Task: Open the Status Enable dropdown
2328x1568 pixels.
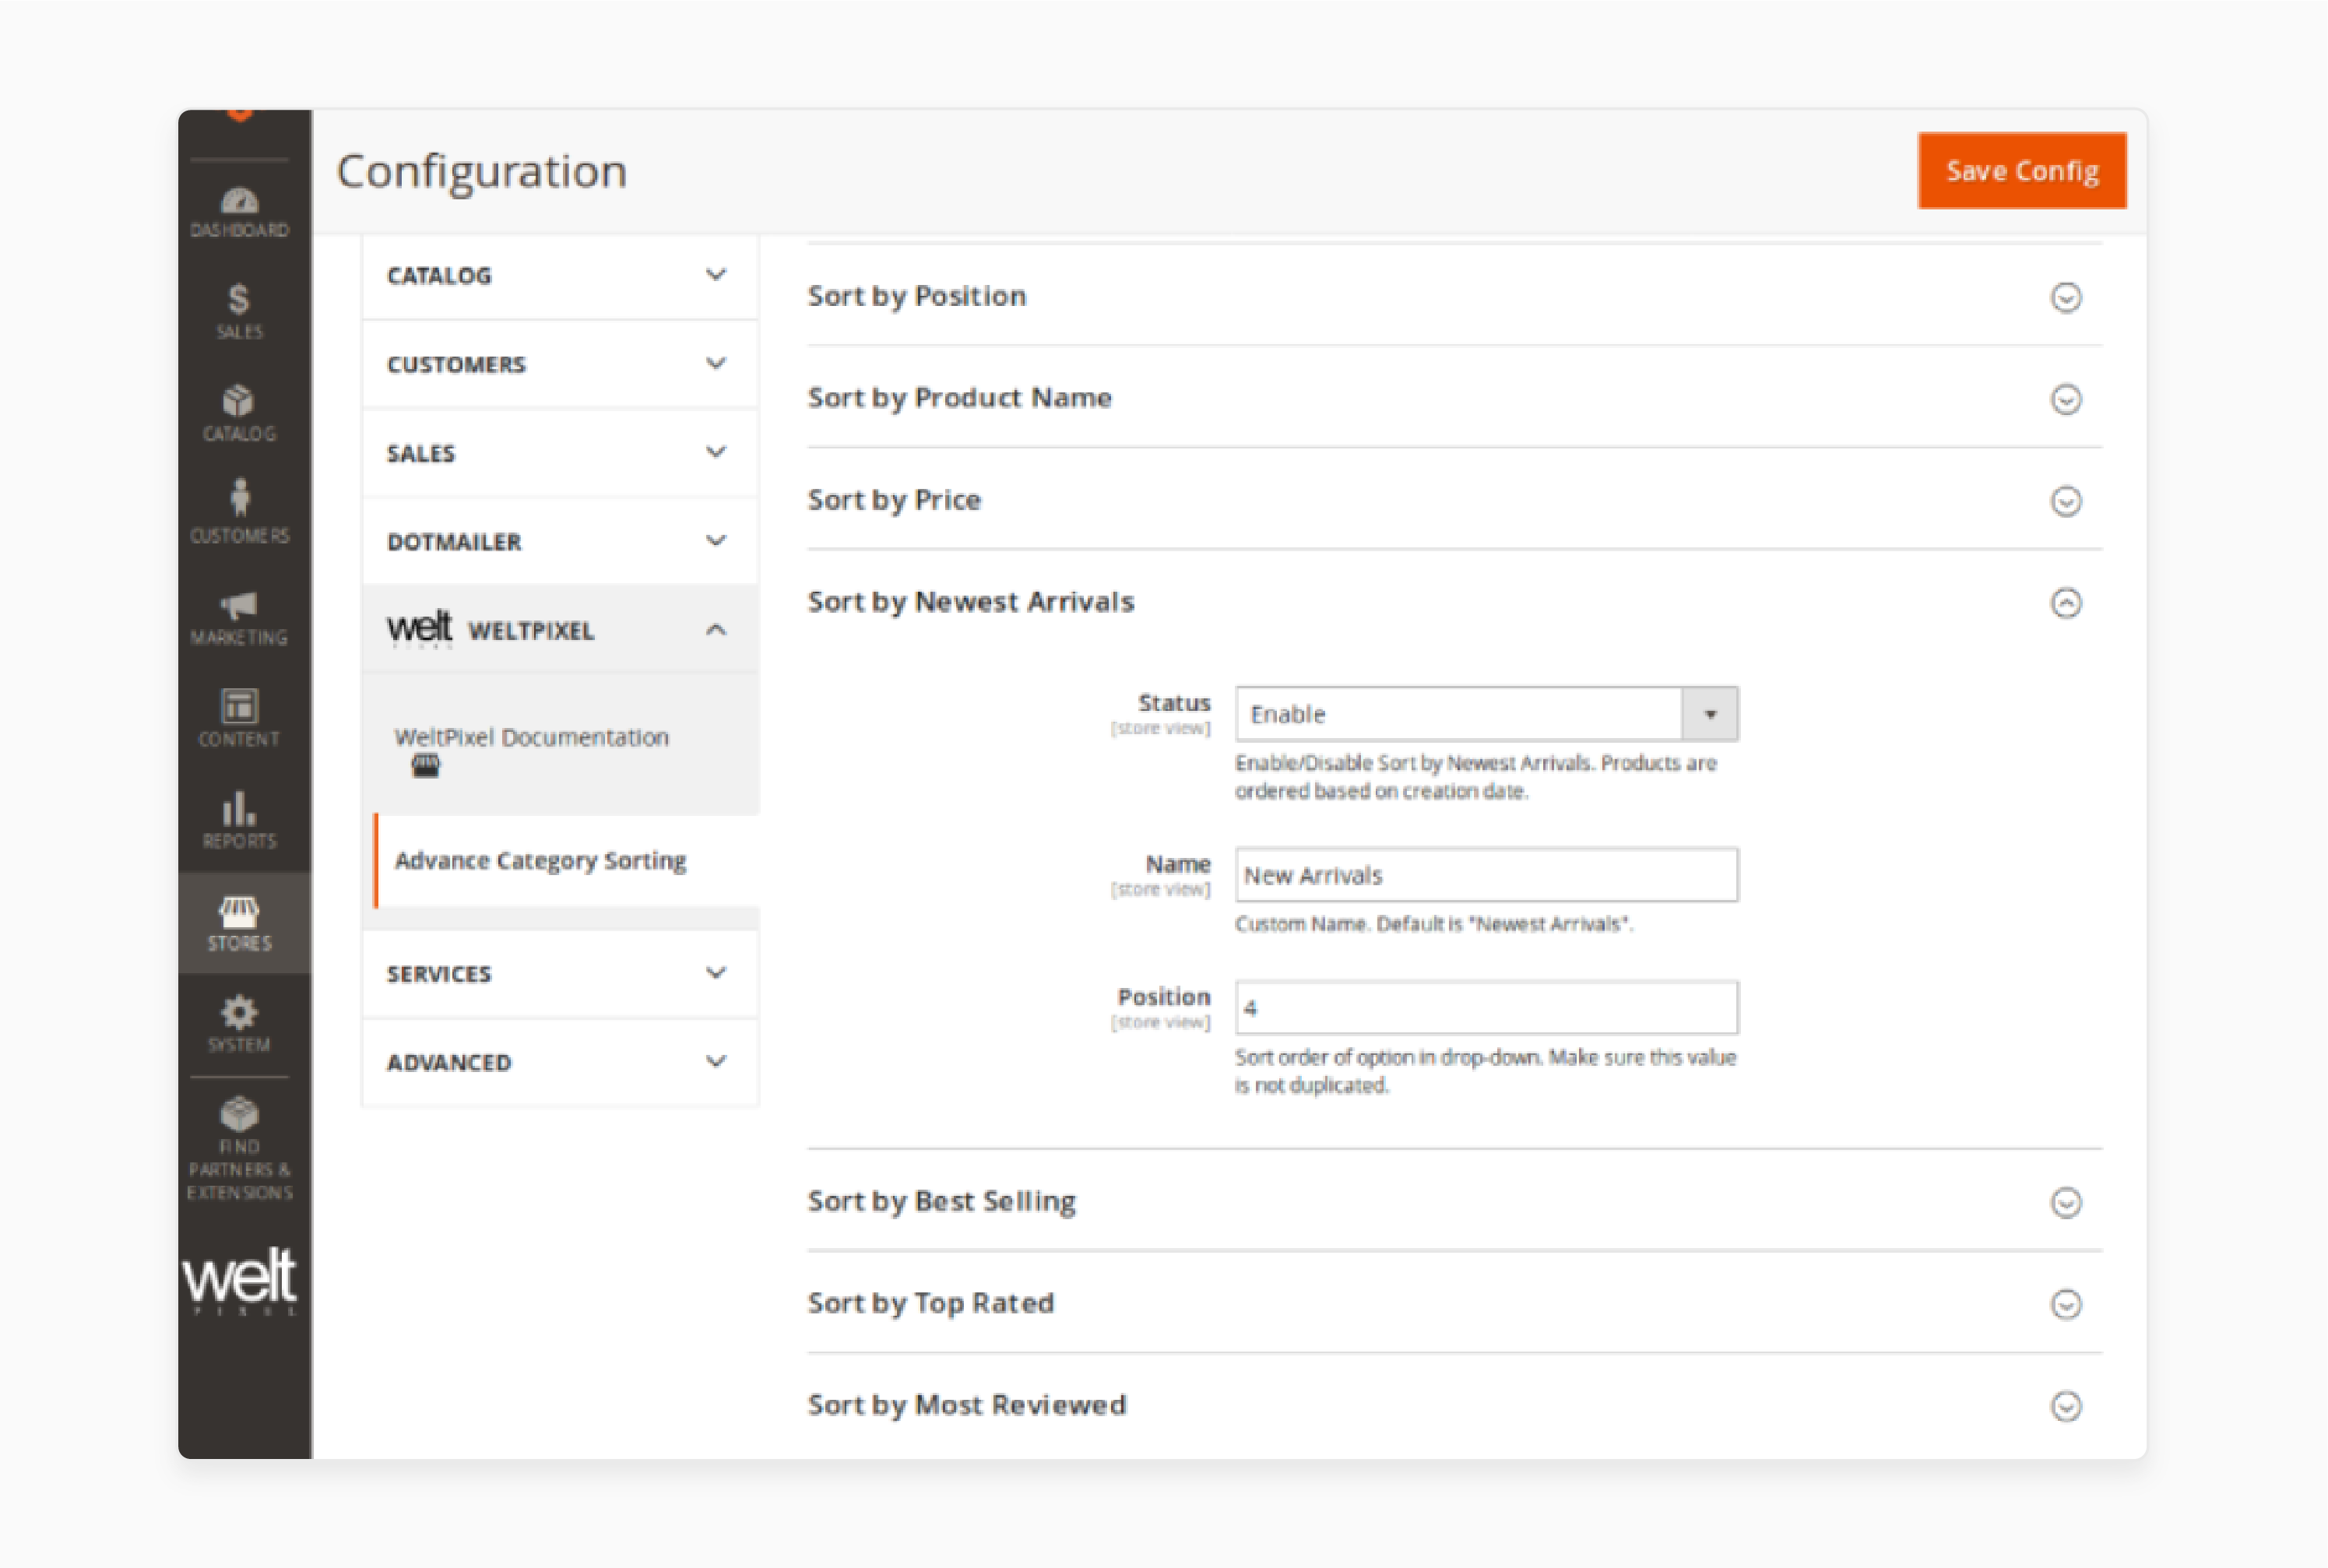Action: coord(1486,714)
